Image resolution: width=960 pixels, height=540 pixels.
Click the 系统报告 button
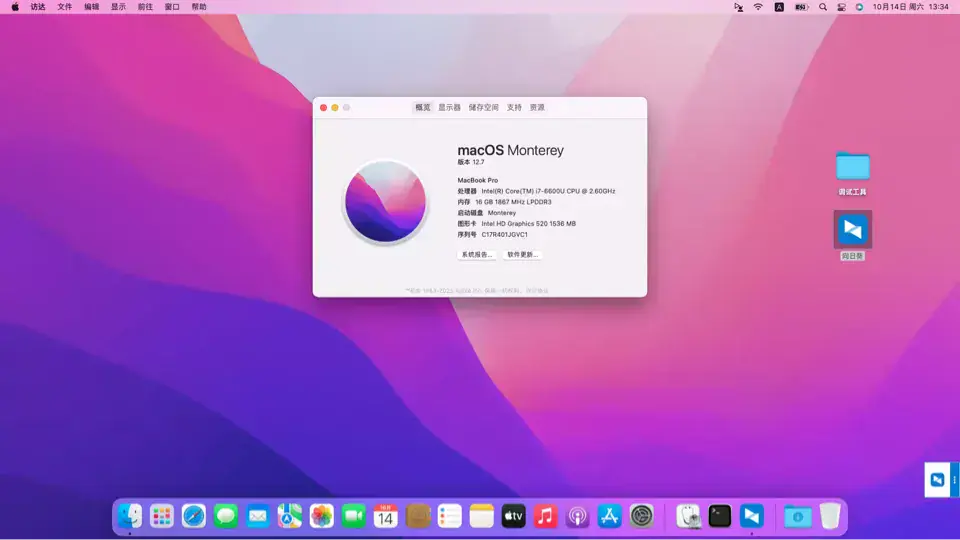(476, 255)
